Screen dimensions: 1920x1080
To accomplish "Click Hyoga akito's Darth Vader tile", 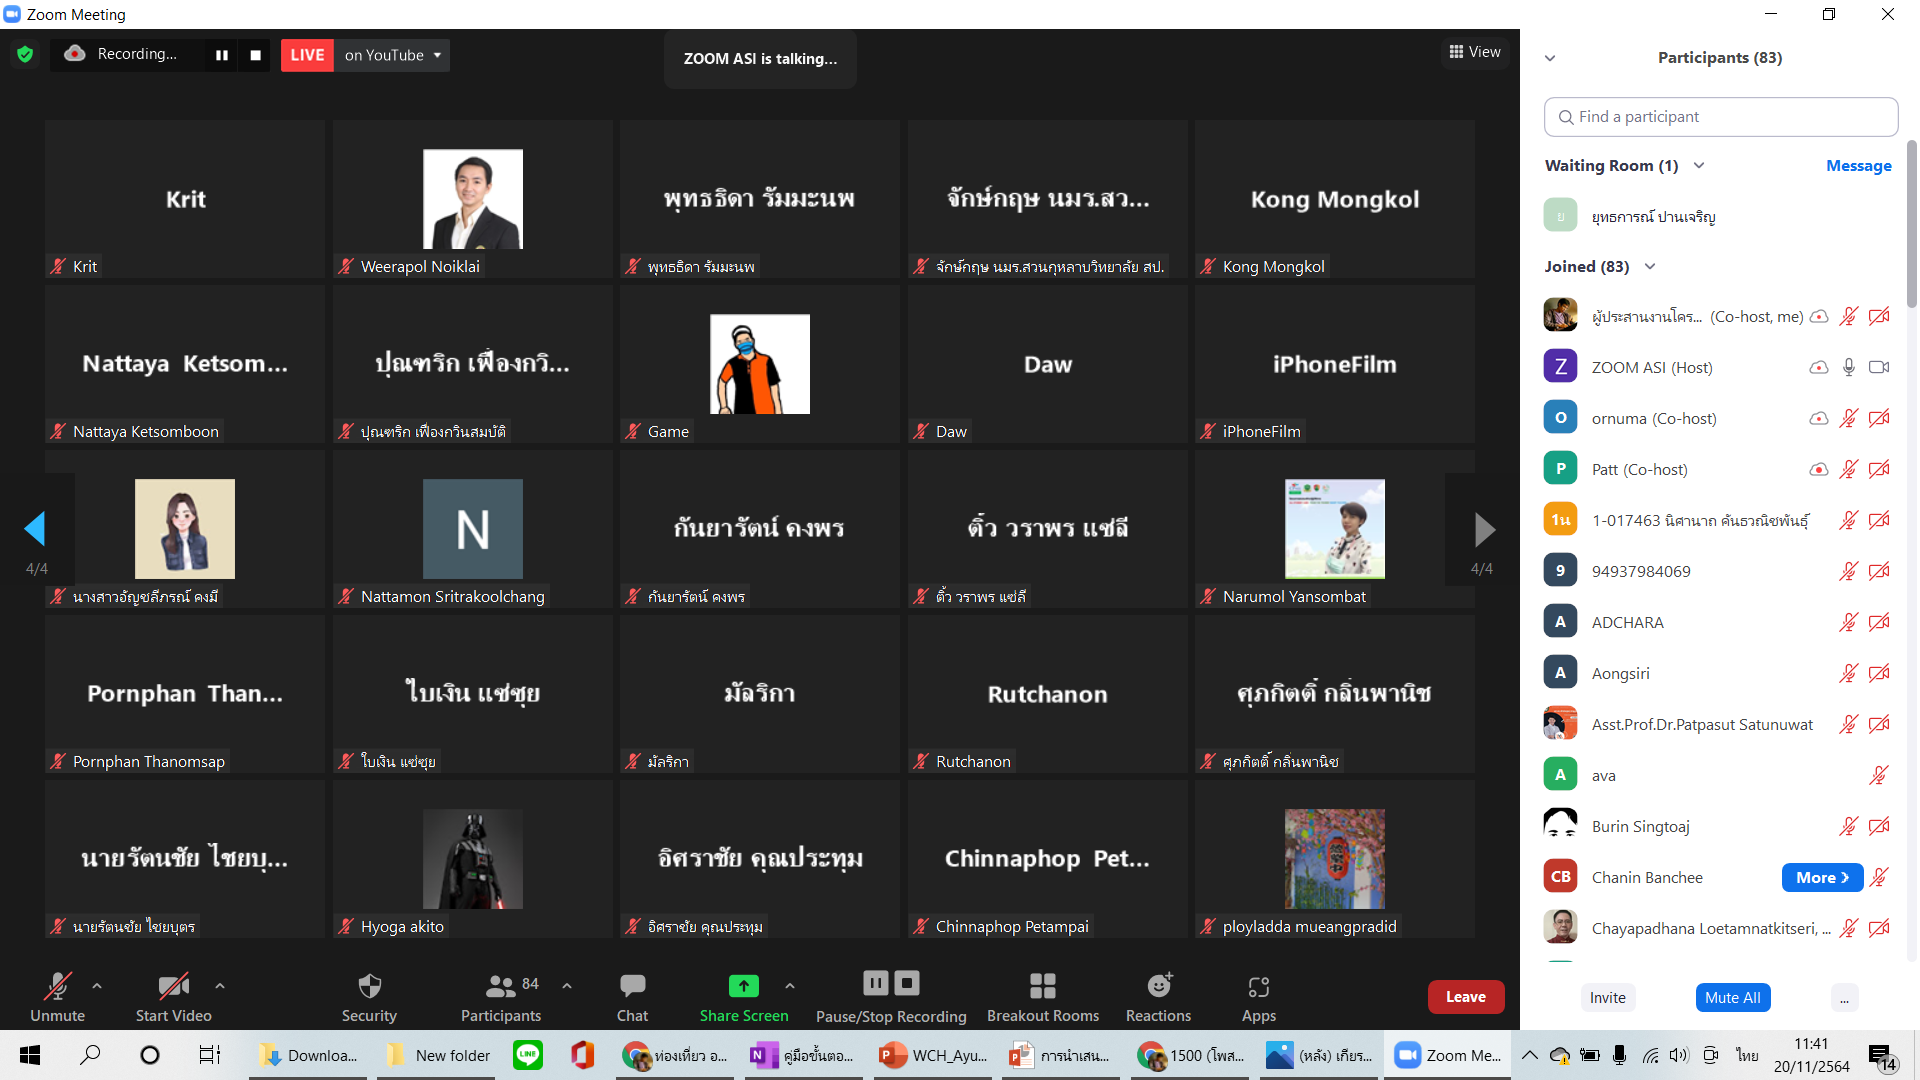I will click(x=473, y=859).
